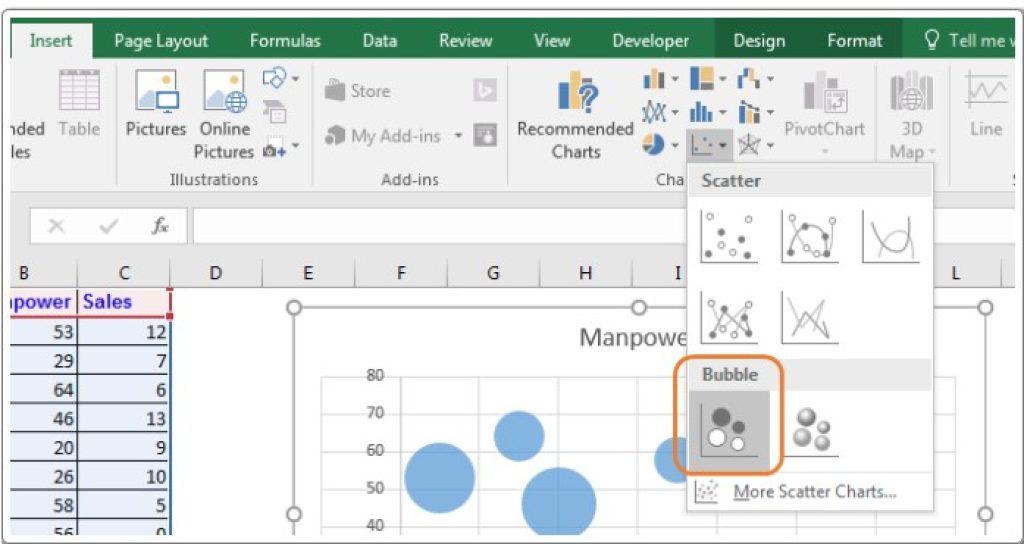Open the Formulas tab
1024x544 pixels.
point(285,41)
